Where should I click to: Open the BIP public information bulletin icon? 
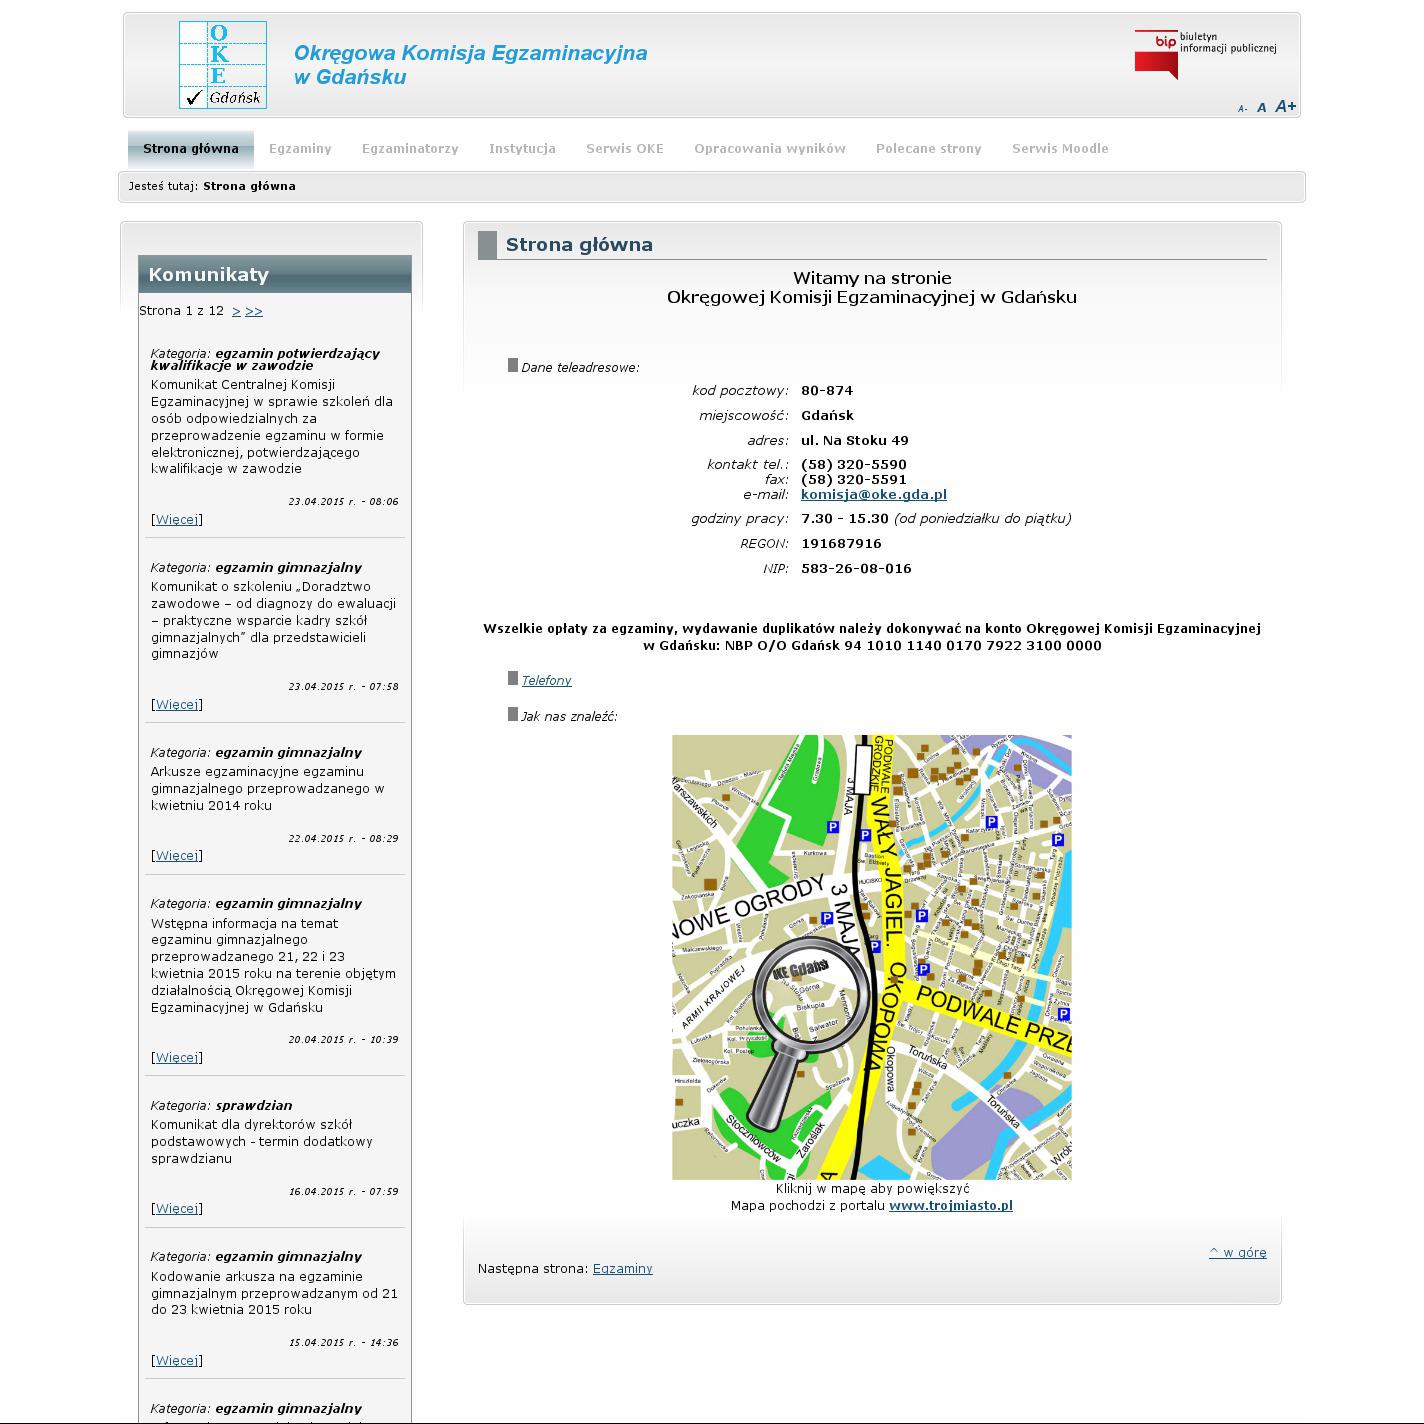(x=1204, y=54)
